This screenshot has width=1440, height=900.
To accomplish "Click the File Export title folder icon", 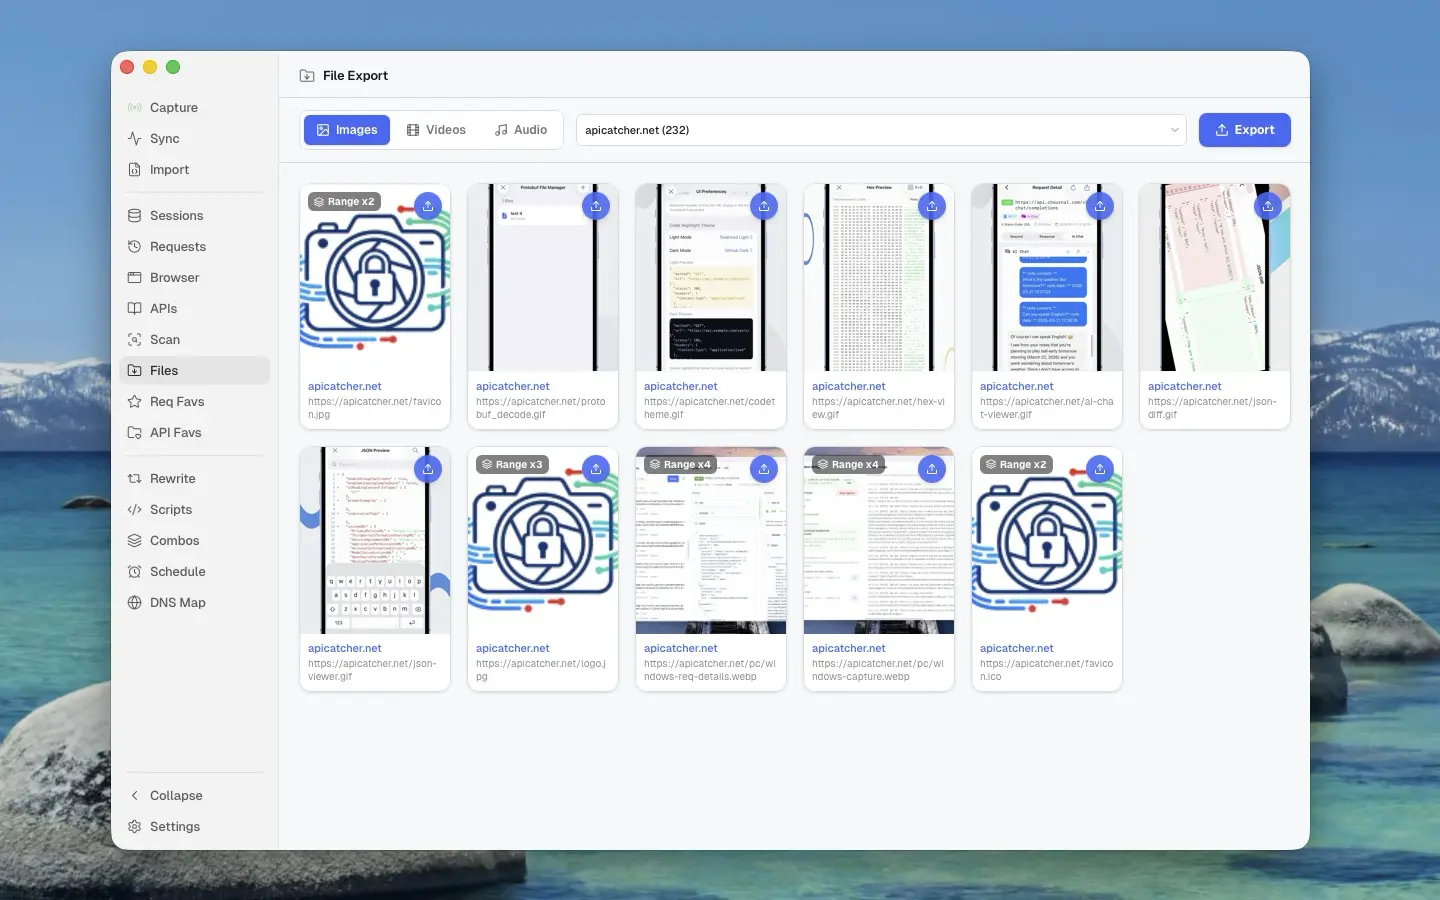I will 307,76.
